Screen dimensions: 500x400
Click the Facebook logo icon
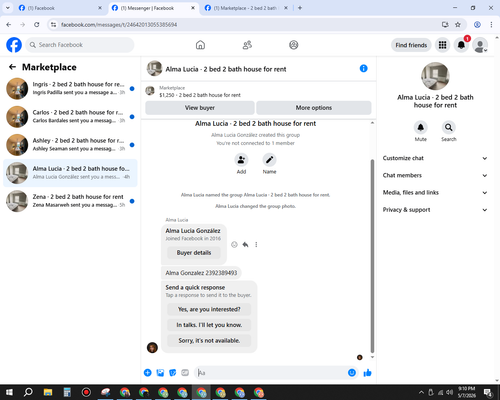[x=14, y=45]
